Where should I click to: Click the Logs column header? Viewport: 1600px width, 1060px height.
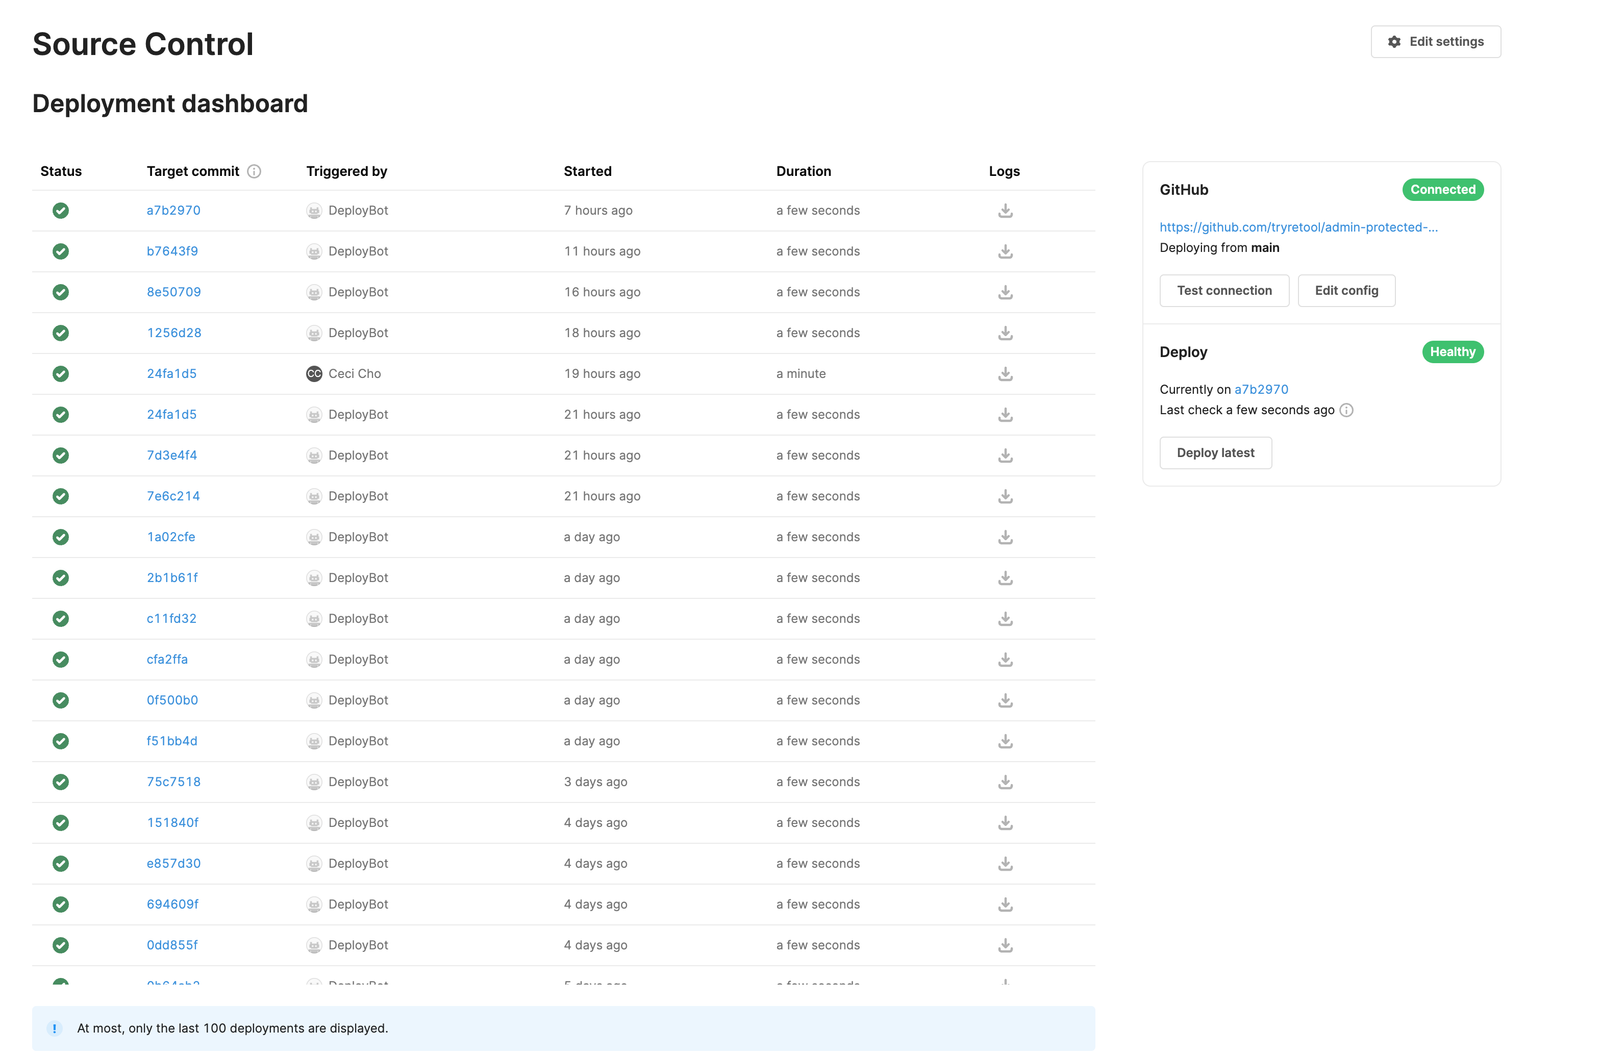1004,171
